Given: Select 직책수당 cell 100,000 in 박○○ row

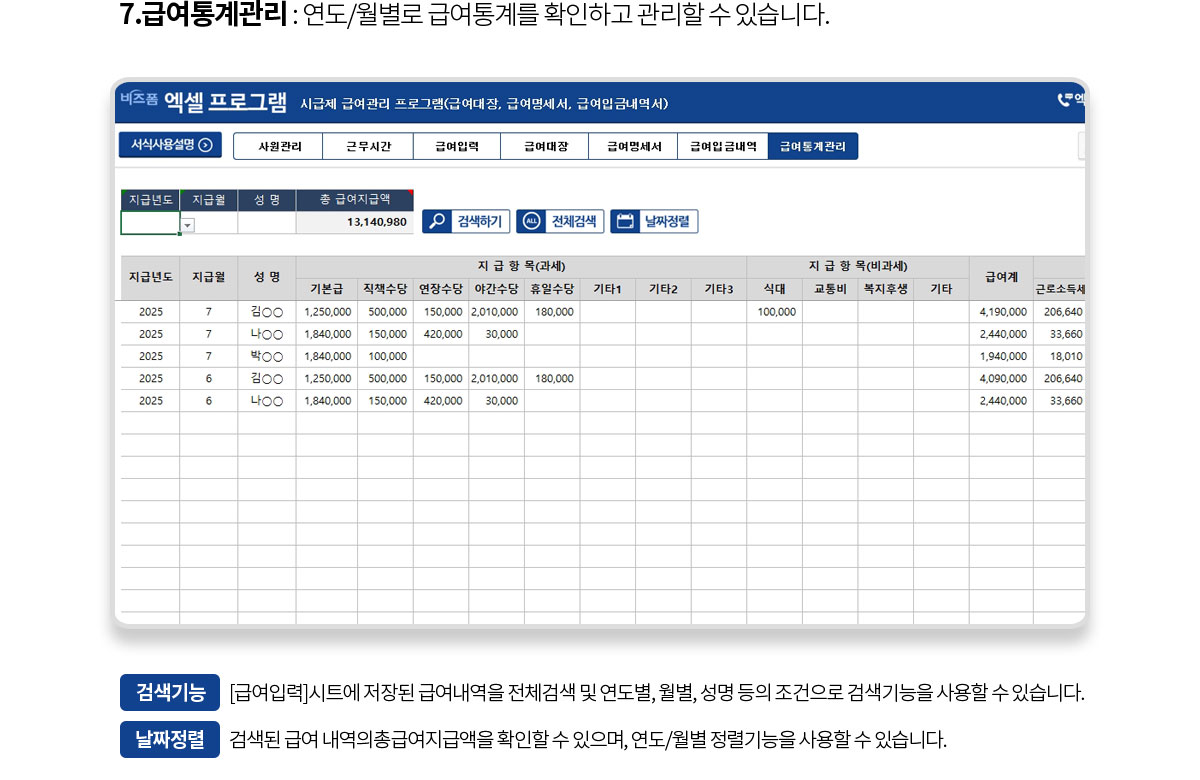Looking at the screenshot, I should click(x=385, y=356).
